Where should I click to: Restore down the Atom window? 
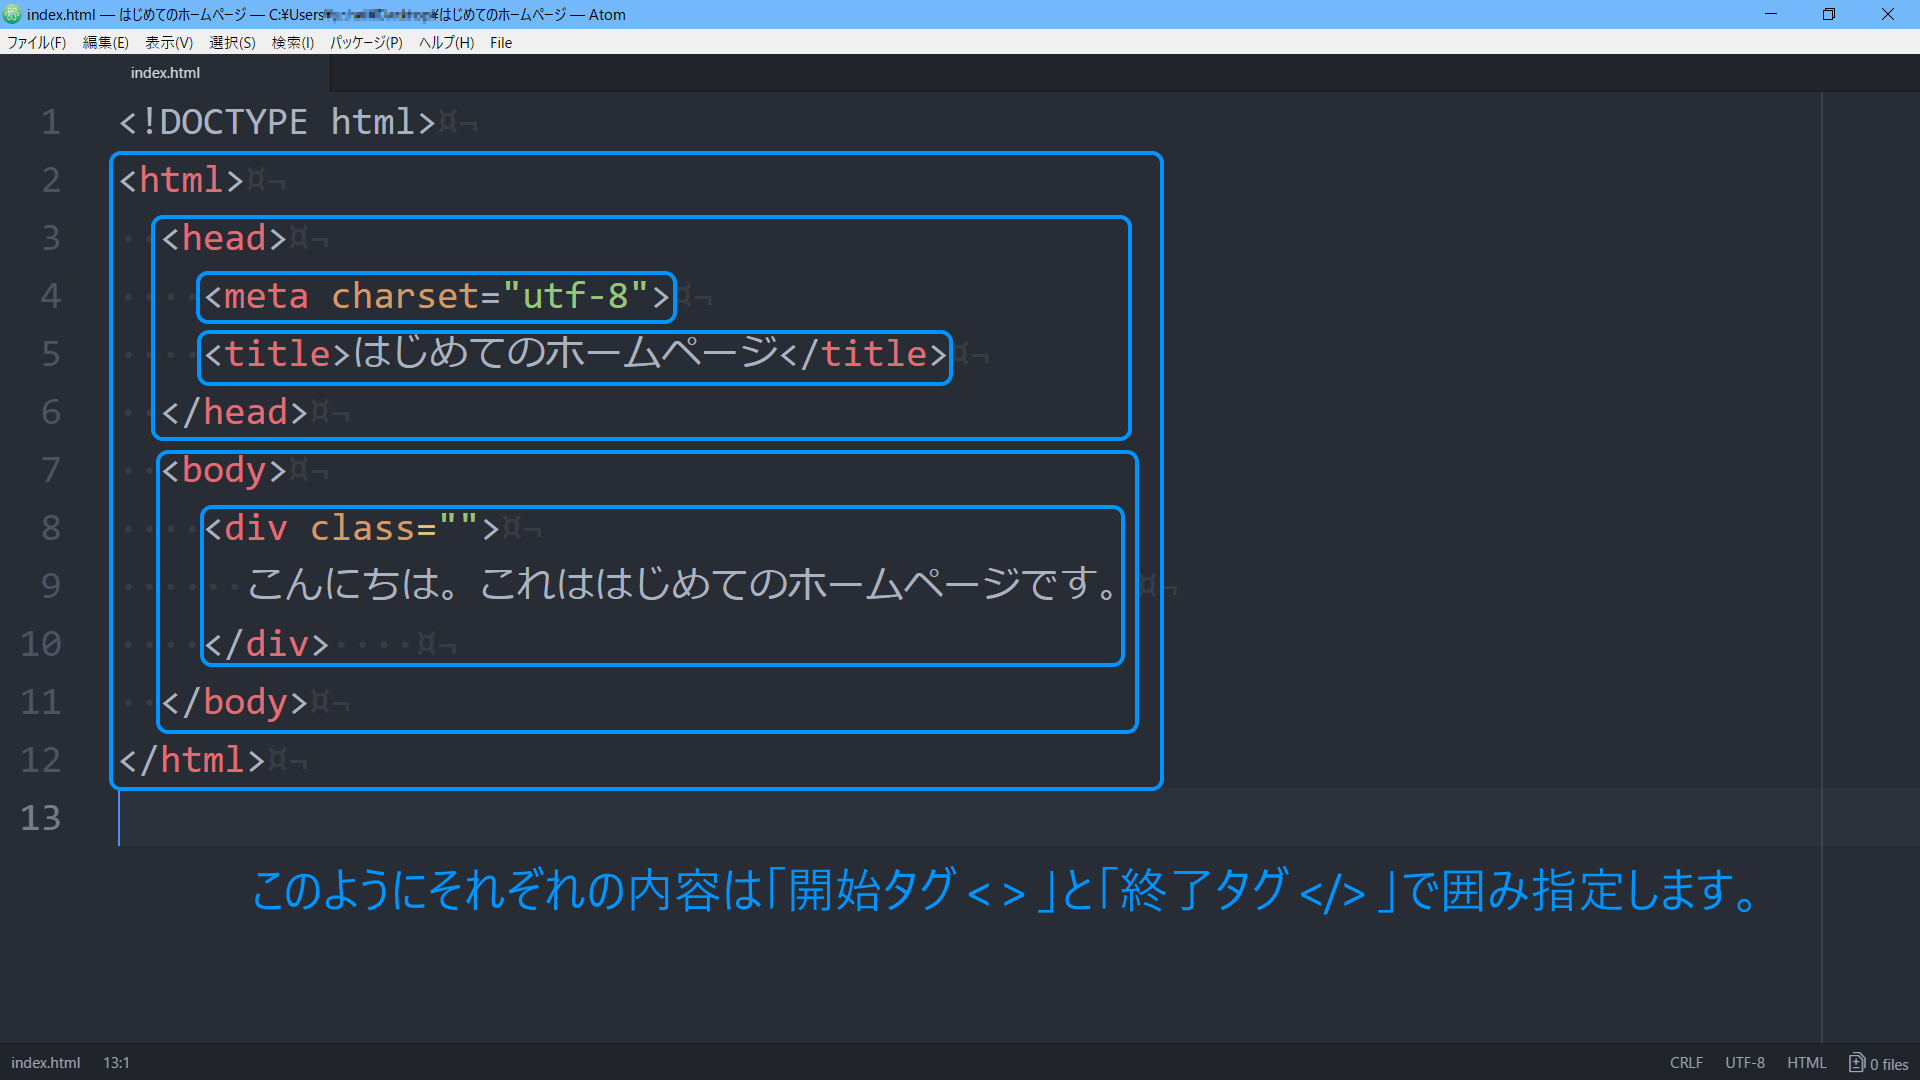pos(1829,14)
